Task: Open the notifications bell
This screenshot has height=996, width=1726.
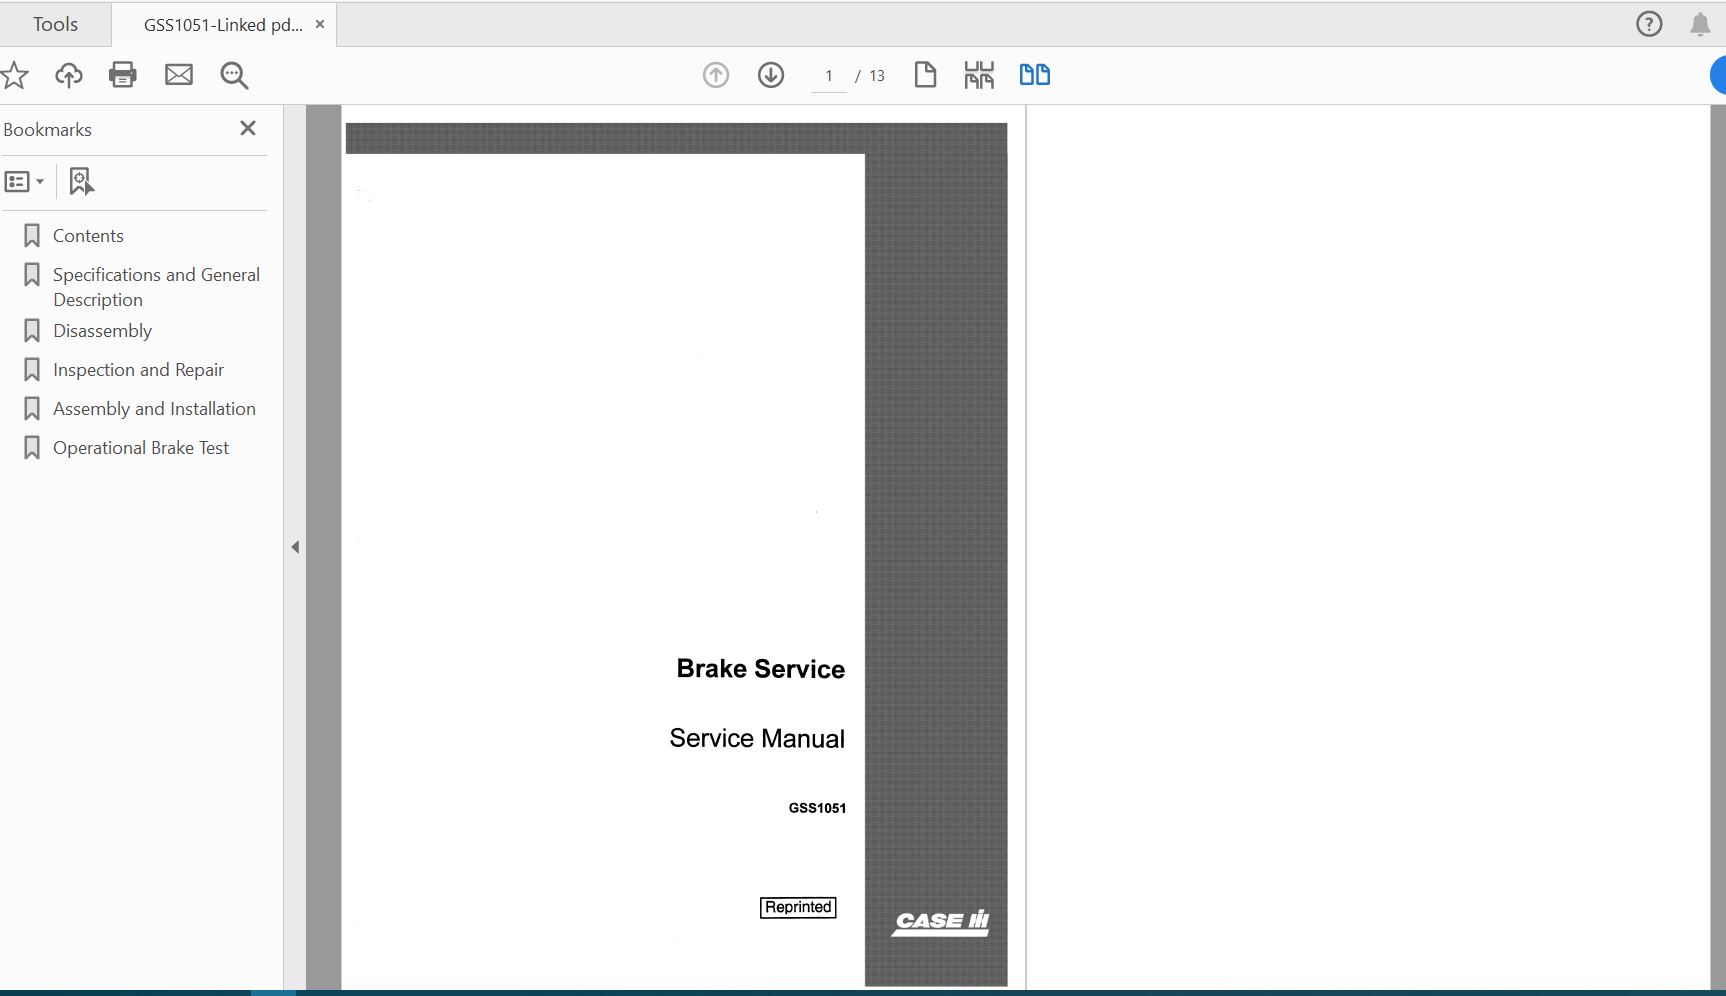Action: (x=1700, y=23)
